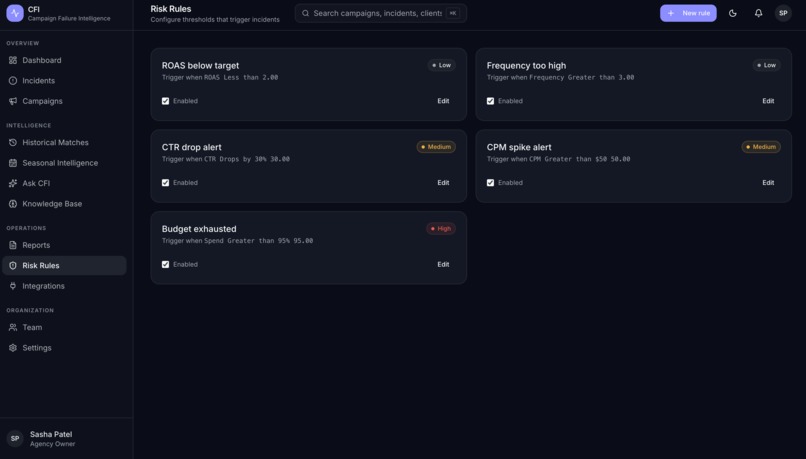Screen dimensions: 806x459
Task: Open Seasonal Intelligence page
Action: tap(64, 163)
